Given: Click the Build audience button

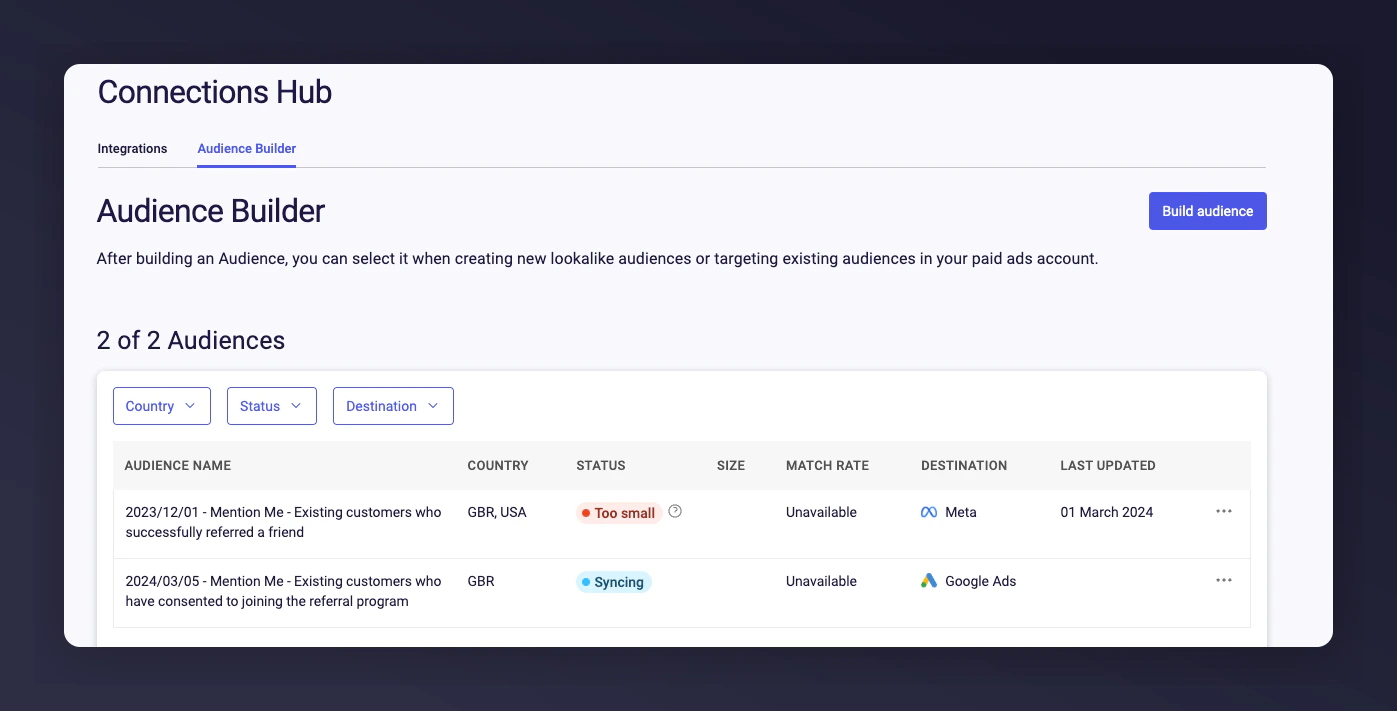Looking at the screenshot, I should point(1207,211).
